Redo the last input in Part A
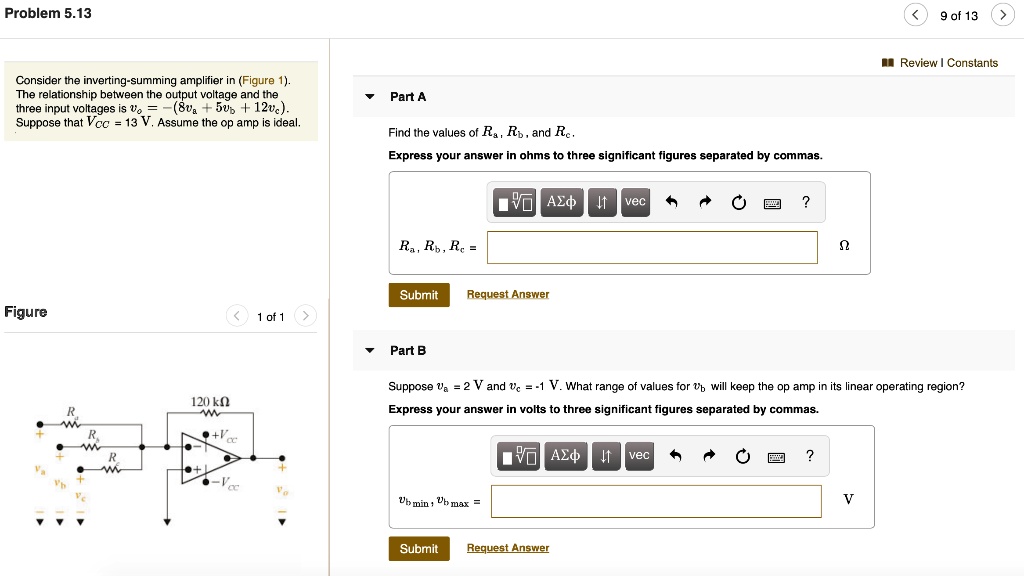Viewport: 1024px width, 576px height. point(705,202)
